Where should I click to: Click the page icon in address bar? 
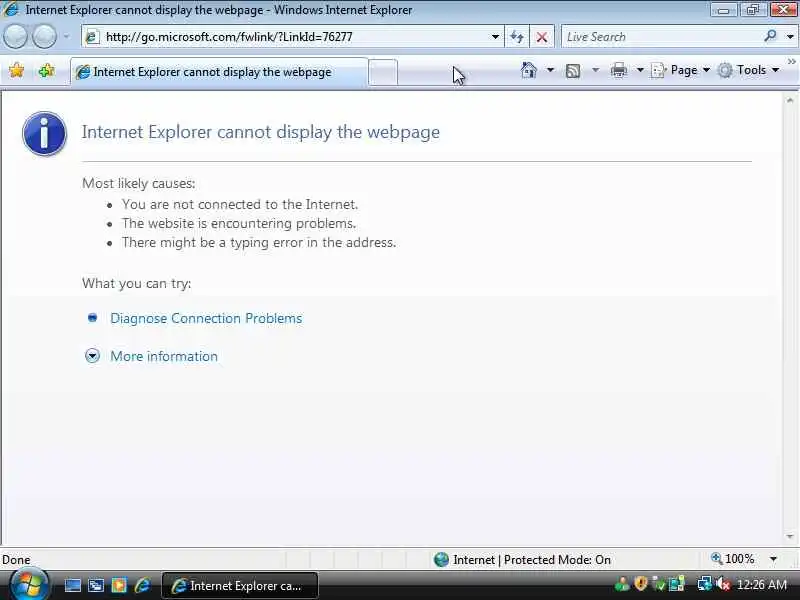pos(92,37)
